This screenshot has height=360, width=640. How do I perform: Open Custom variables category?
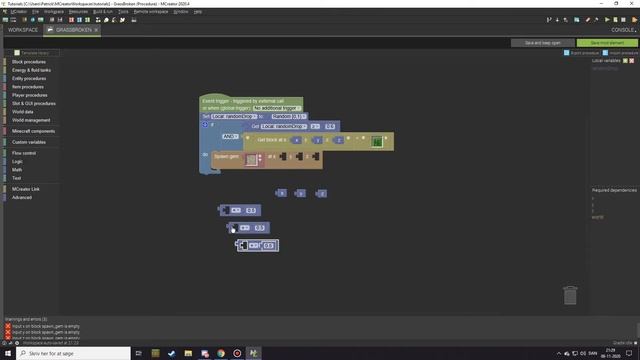(x=29, y=142)
